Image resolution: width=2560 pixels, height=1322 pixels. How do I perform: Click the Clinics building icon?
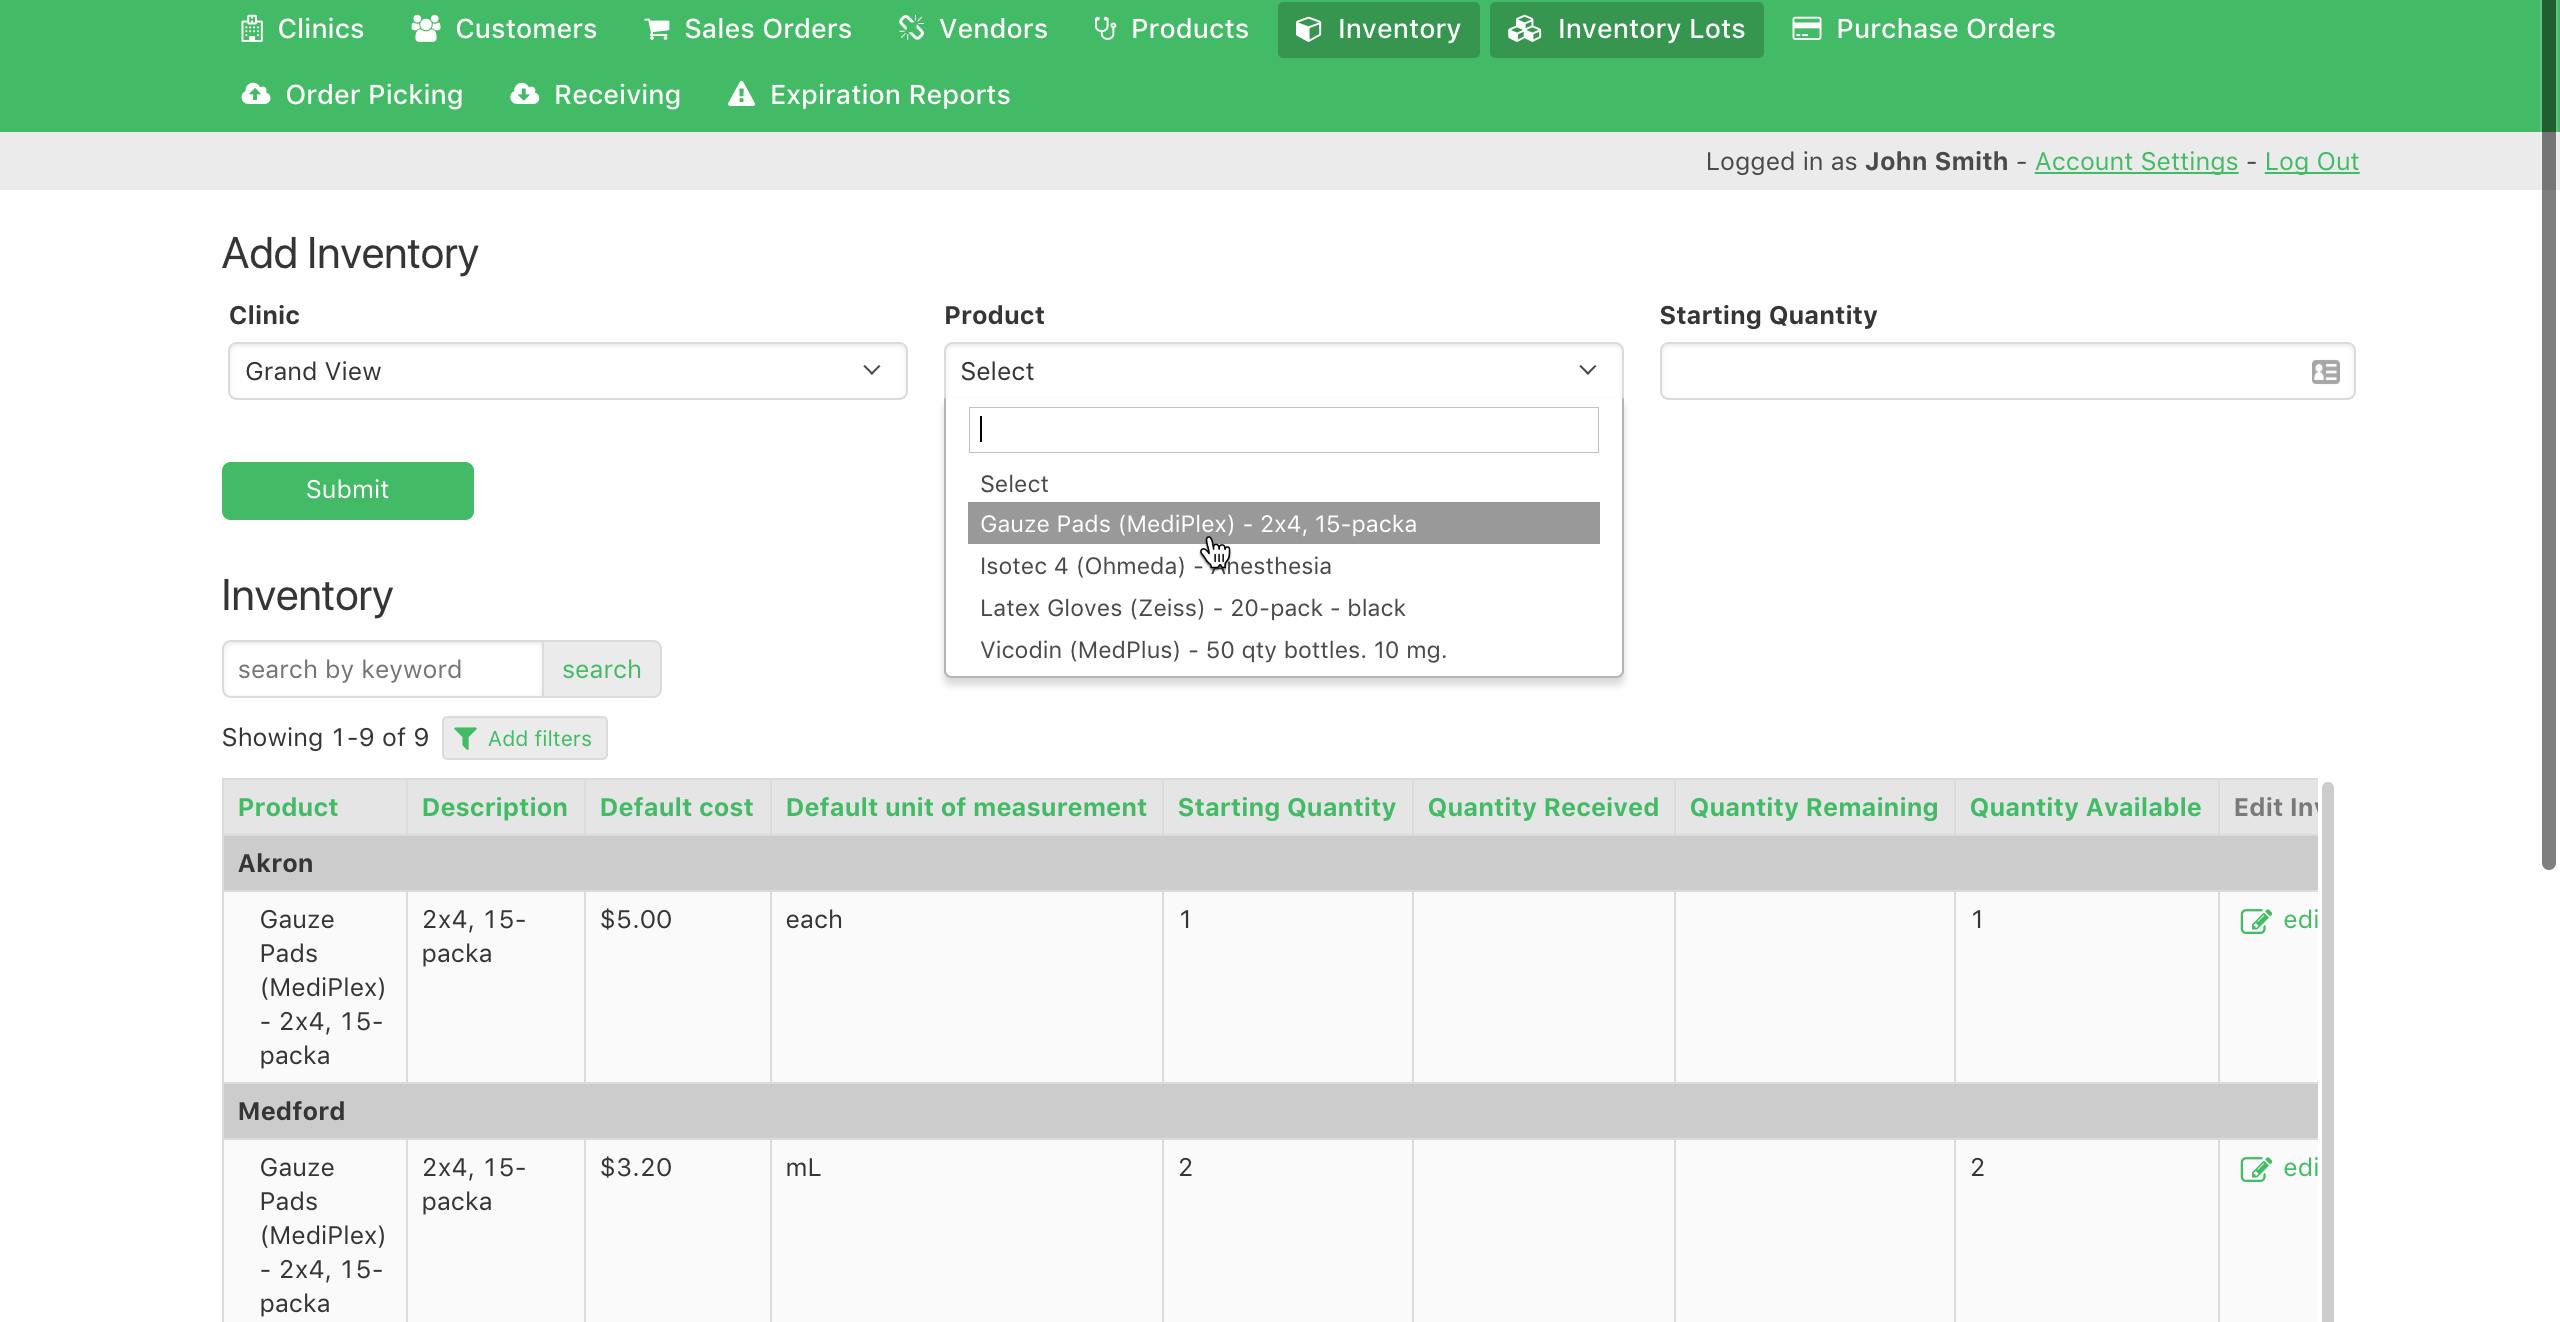pyautogui.click(x=252, y=29)
